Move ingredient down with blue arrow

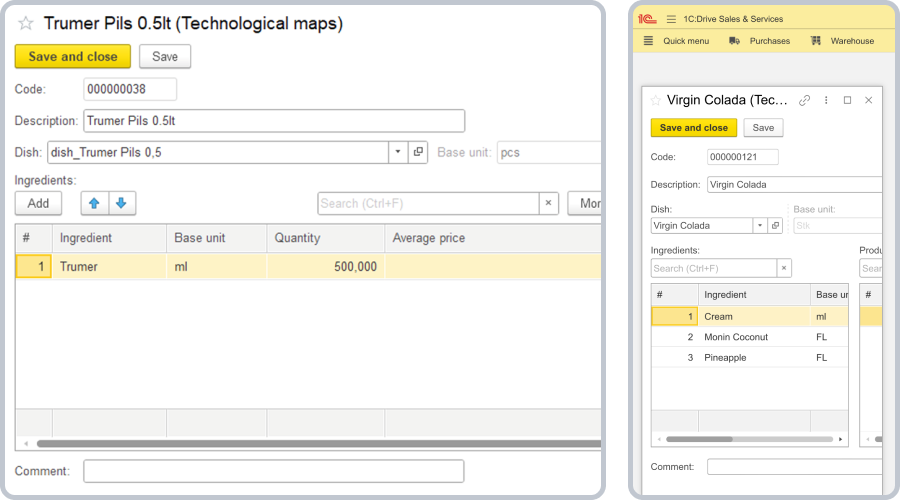point(122,203)
